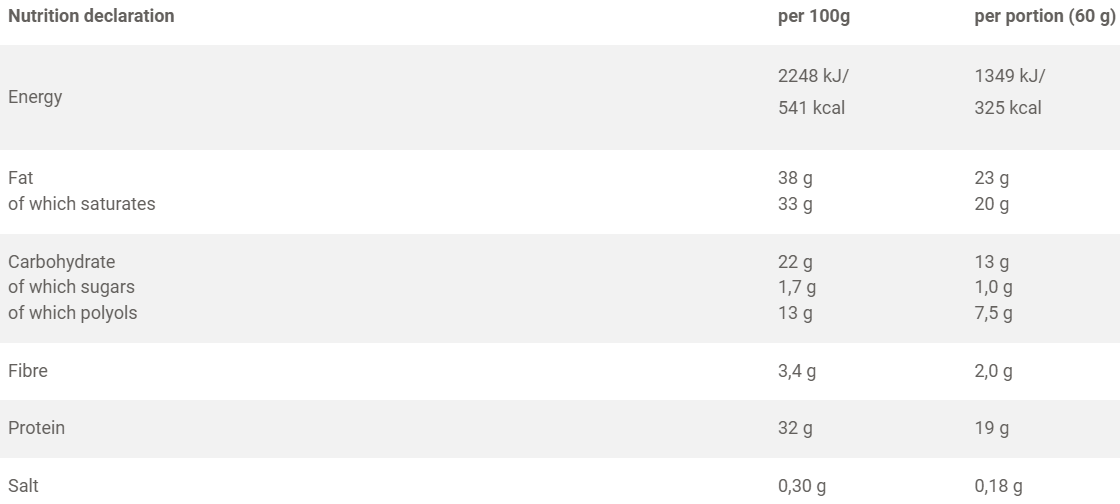This screenshot has width=1120, height=504.
Task: Click the 20 g saturates portion value
Action: pyautogui.click(x=991, y=204)
